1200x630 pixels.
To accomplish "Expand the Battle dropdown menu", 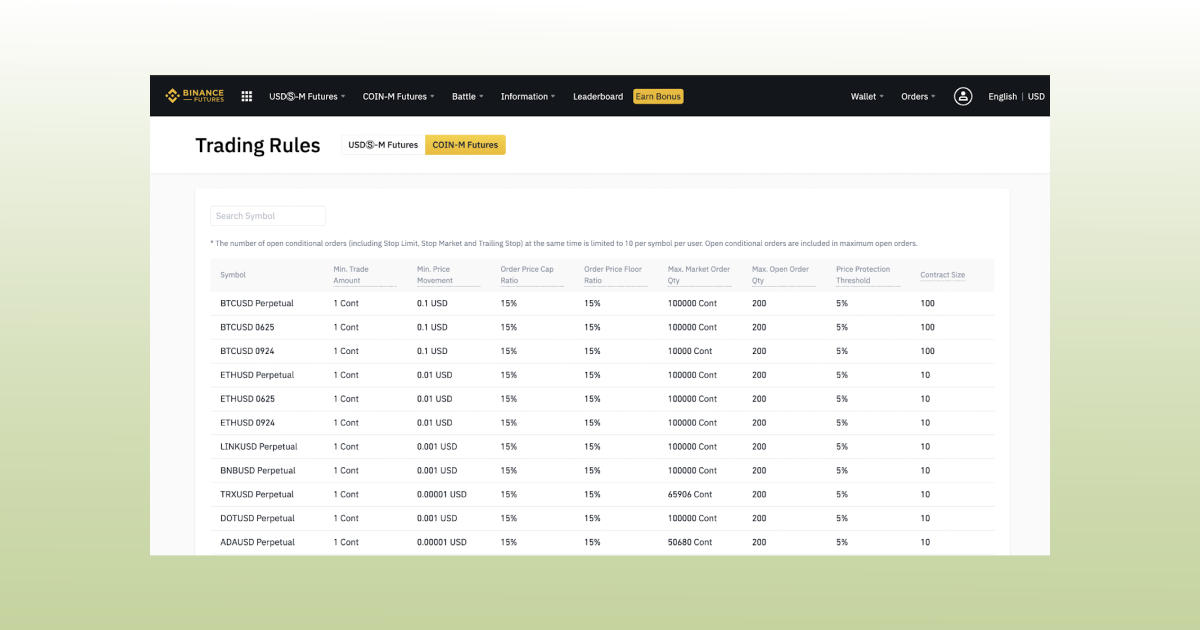I will [x=466, y=96].
